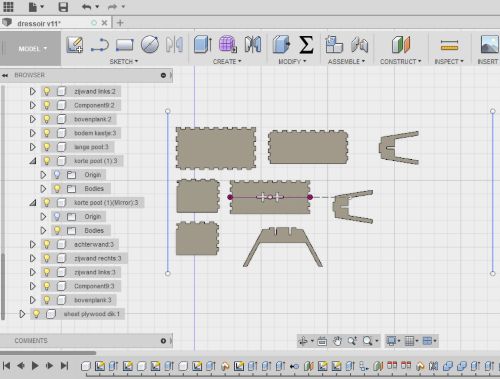The height and width of the screenshot is (379, 500).
Task: Jump timeline to the beginning
Action: point(6,366)
